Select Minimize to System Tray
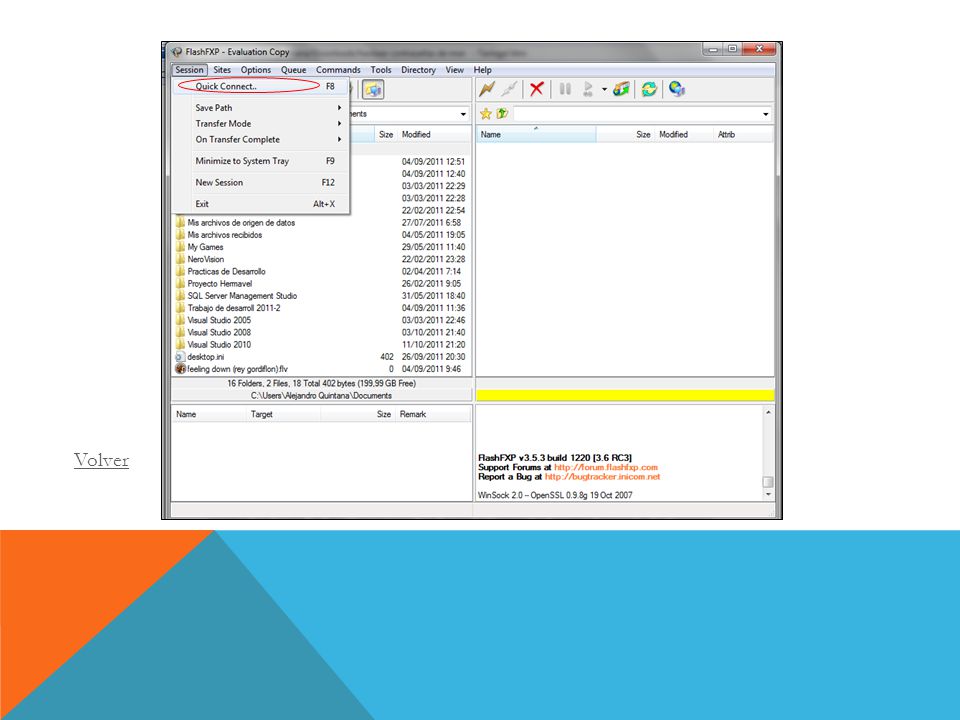Viewport: 960px width, 720px height. 261,161
